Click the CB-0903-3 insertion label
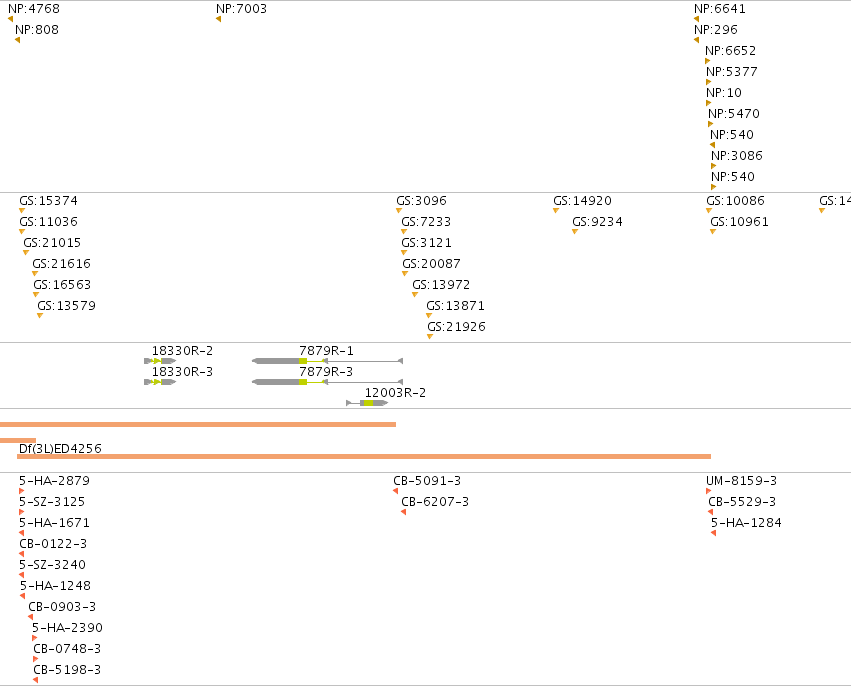851x686 pixels. coord(62,607)
